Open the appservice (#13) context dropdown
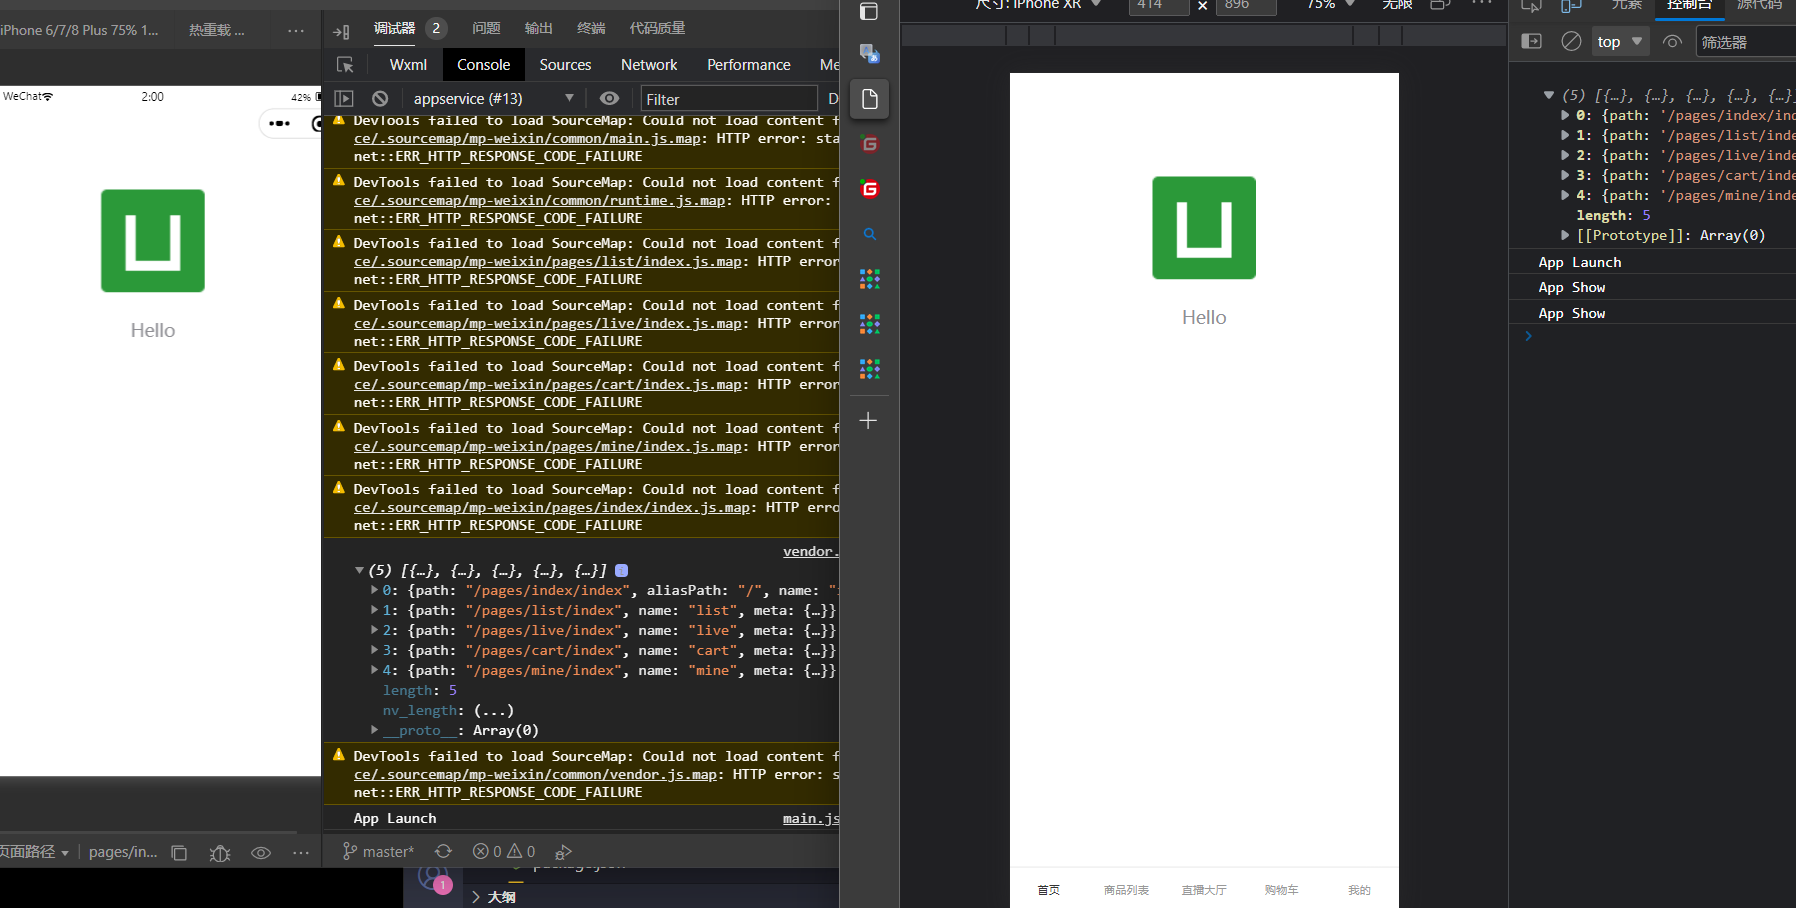Image resolution: width=1796 pixels, height=908 pixels. 494,99
